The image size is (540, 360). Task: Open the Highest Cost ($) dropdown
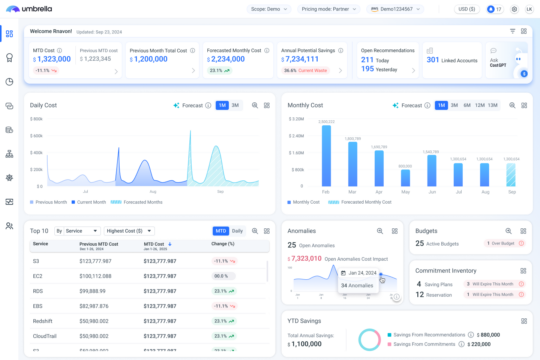point(129,231)
